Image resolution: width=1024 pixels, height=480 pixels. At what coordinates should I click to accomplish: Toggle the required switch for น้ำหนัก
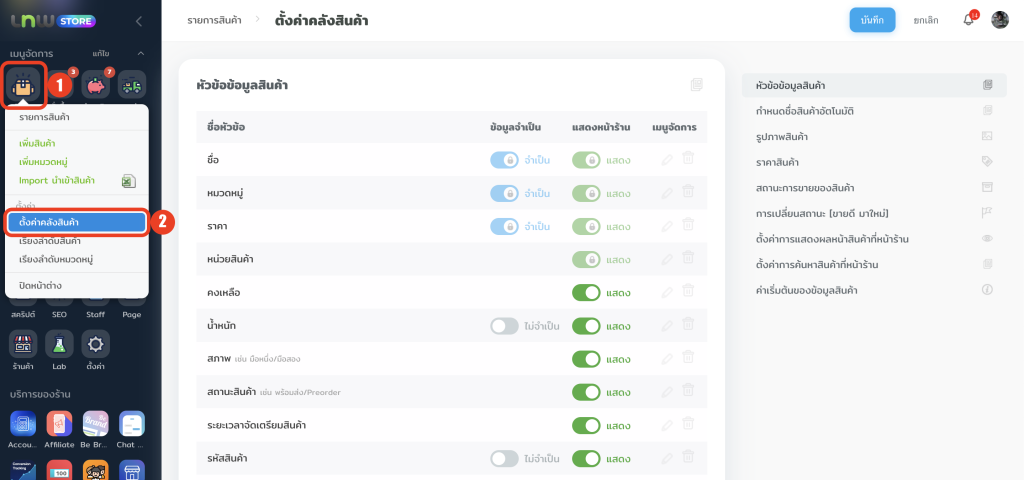[x=504, y=326]
